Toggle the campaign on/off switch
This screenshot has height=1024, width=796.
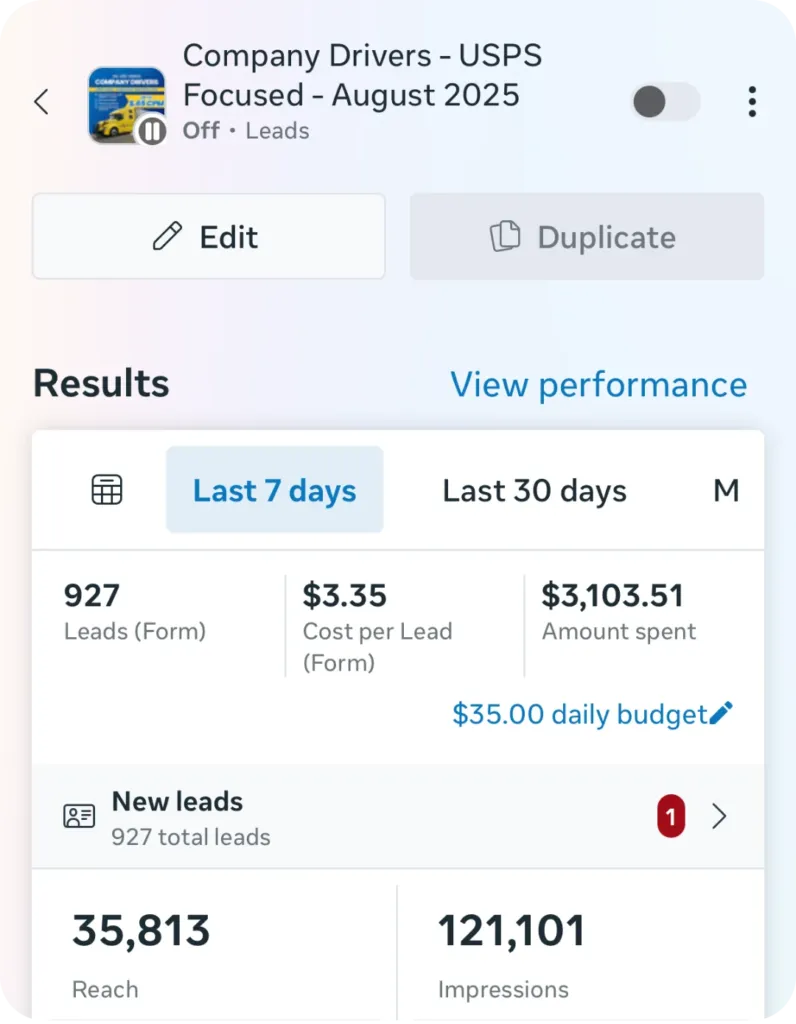pyautogui.click(x=666, y=102)
